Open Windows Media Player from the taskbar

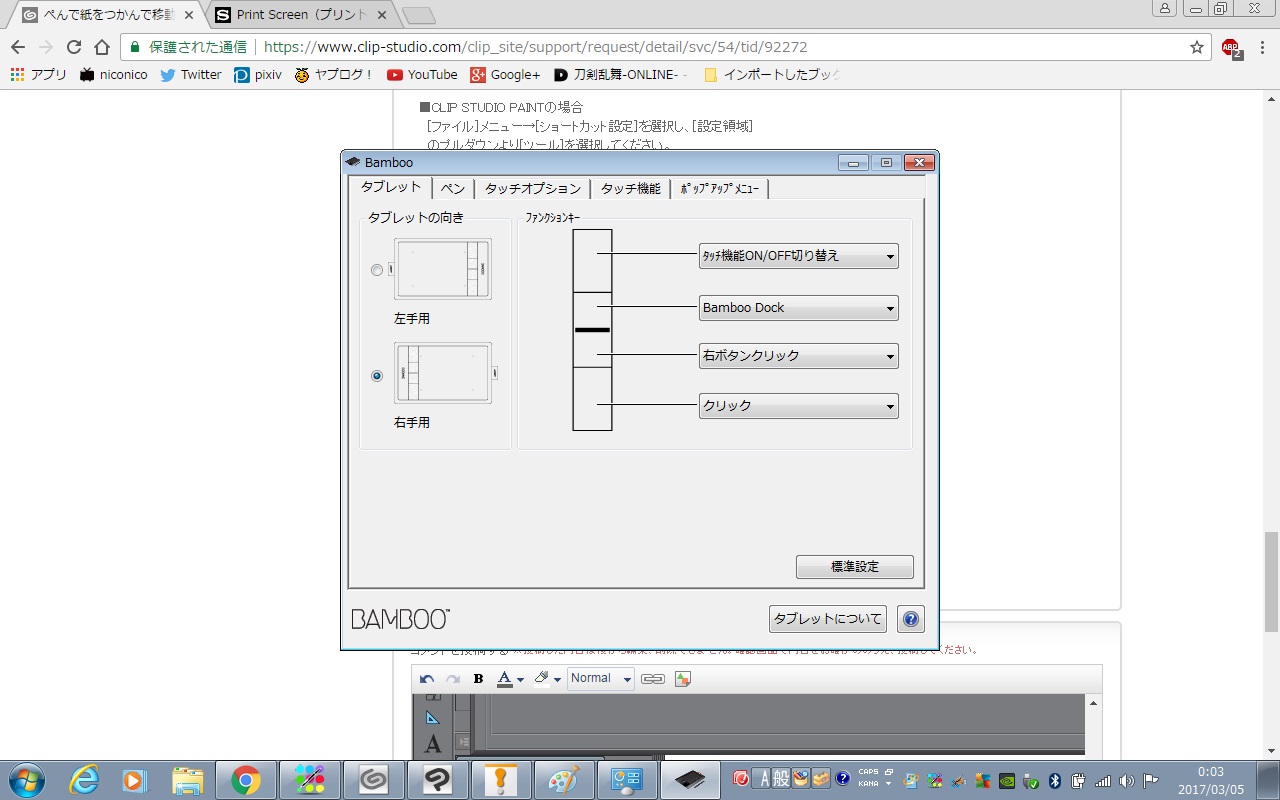pyautogui.click(x=135, y=780)
